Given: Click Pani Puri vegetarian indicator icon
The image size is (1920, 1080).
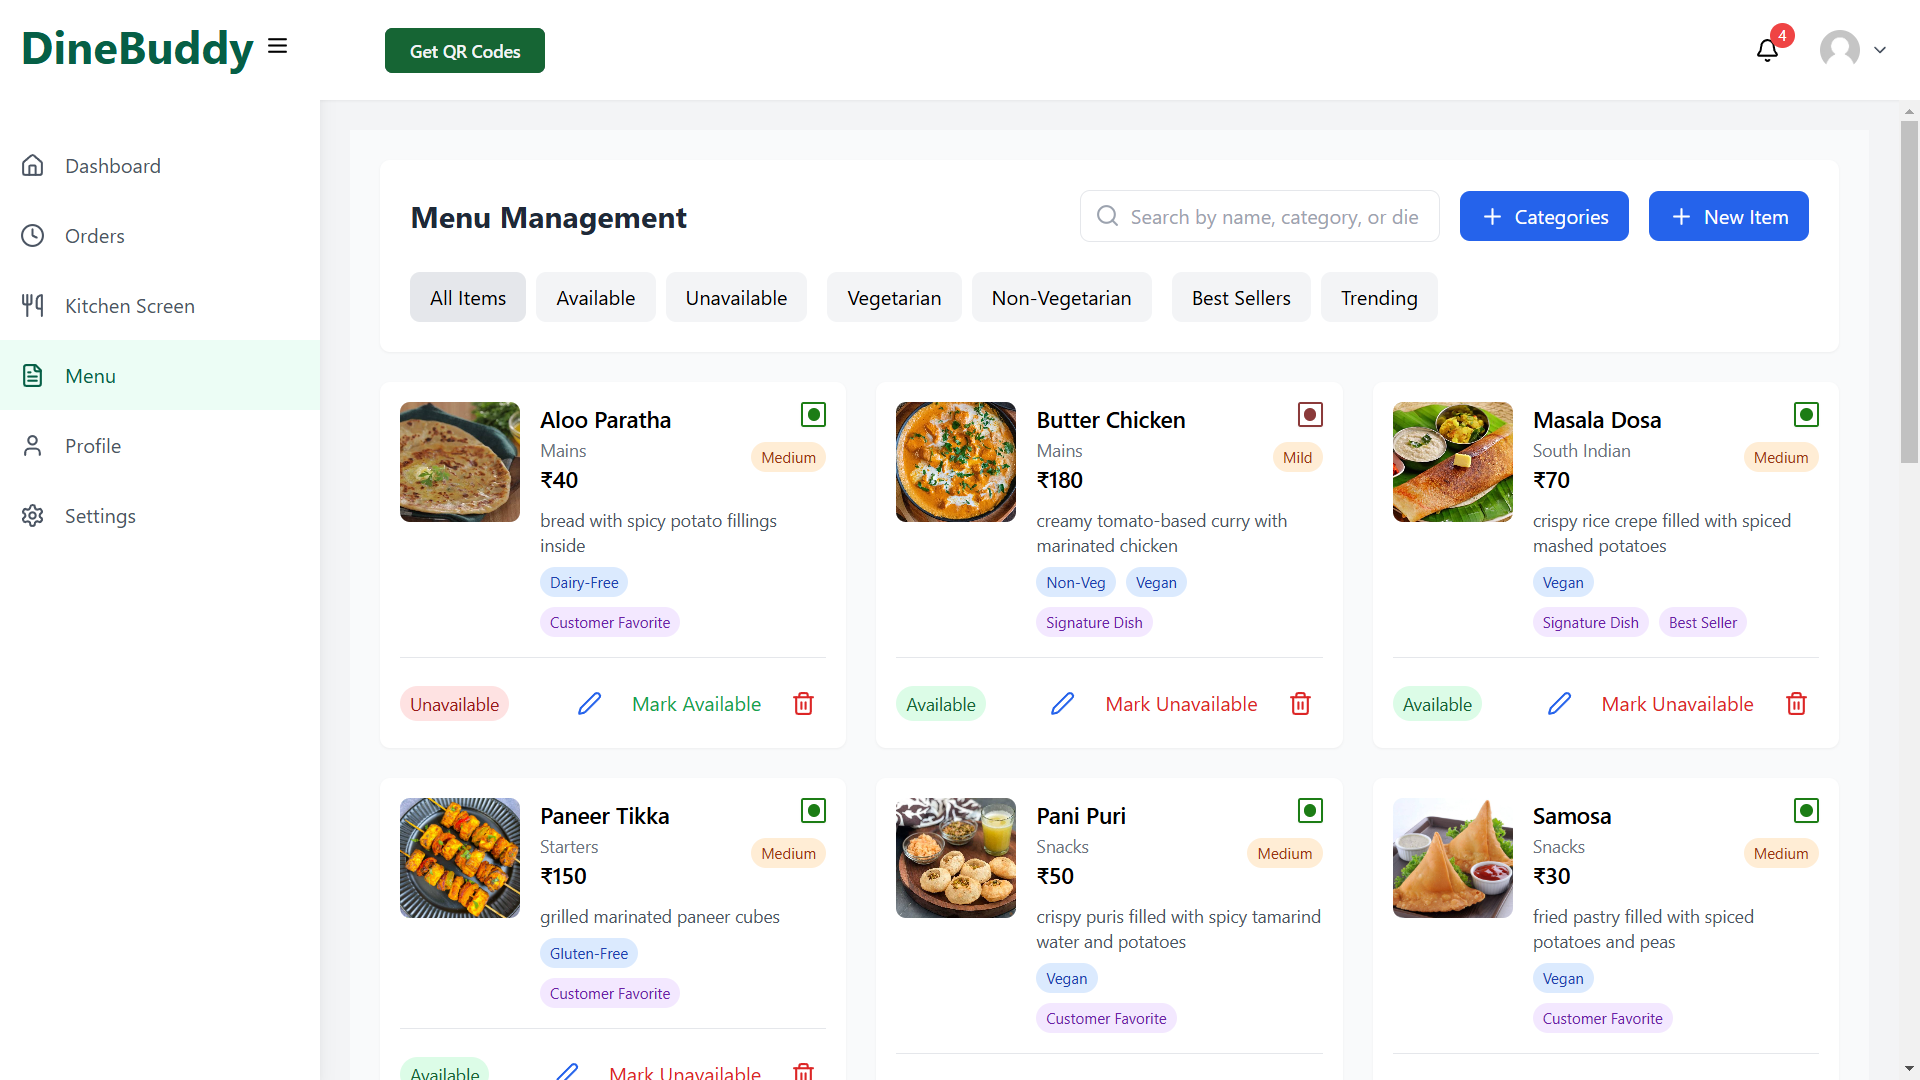Looking at the screenshot, I should coord(1310,810).
